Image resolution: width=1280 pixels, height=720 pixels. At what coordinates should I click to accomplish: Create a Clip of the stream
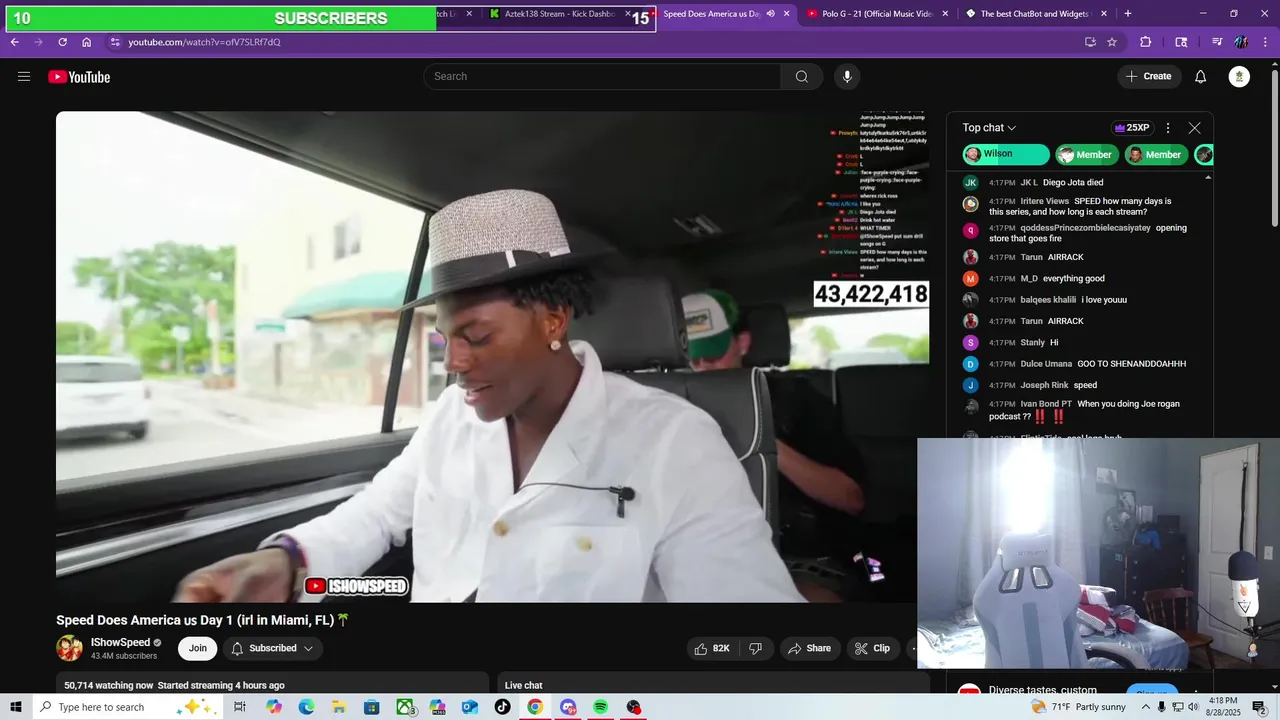872,649
